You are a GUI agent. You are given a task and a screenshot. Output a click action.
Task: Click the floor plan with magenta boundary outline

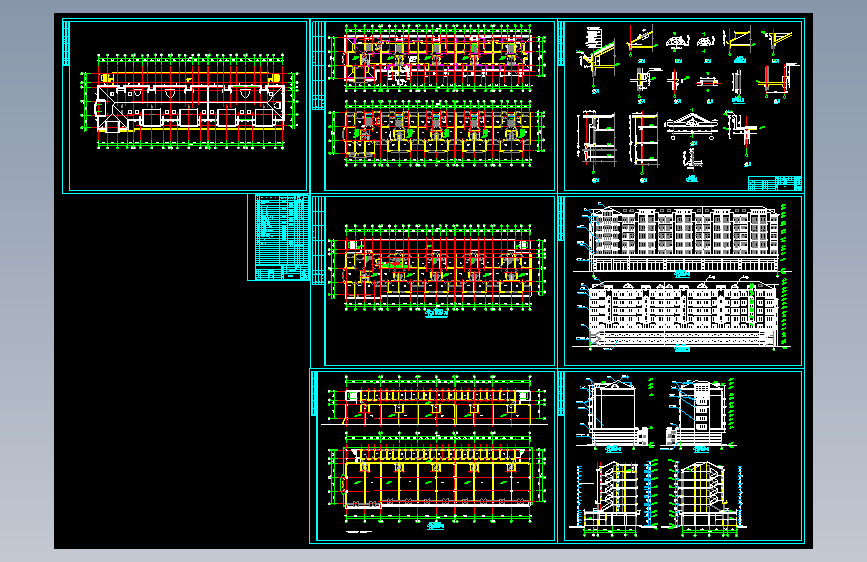437,58
